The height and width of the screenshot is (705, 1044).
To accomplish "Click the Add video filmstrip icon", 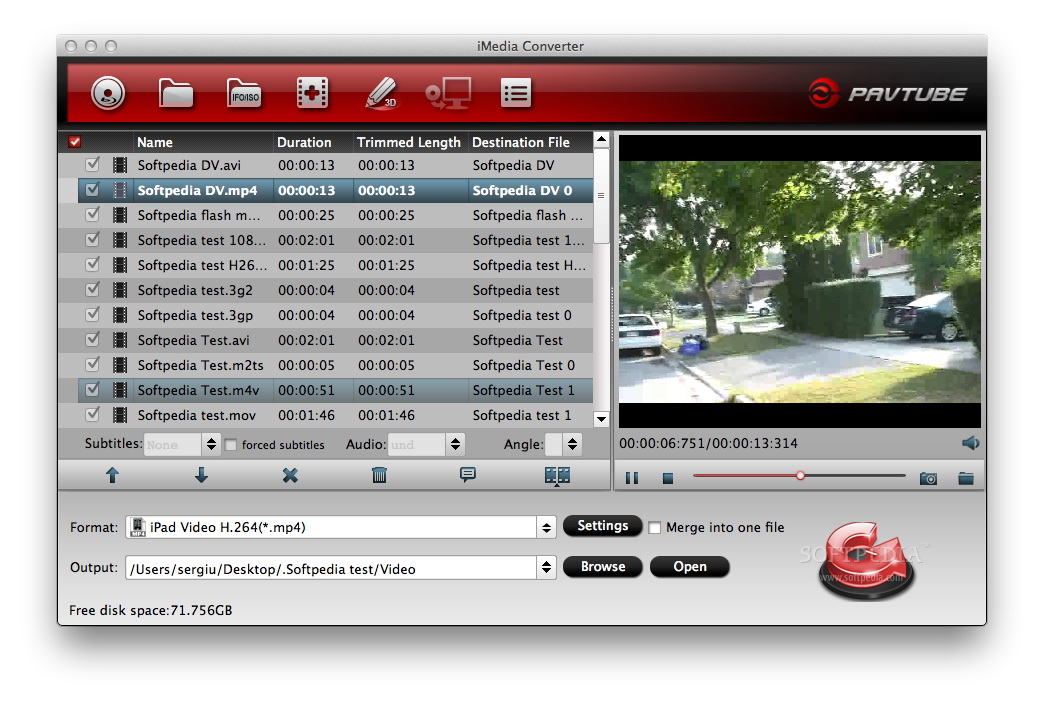I will point(312,93).
